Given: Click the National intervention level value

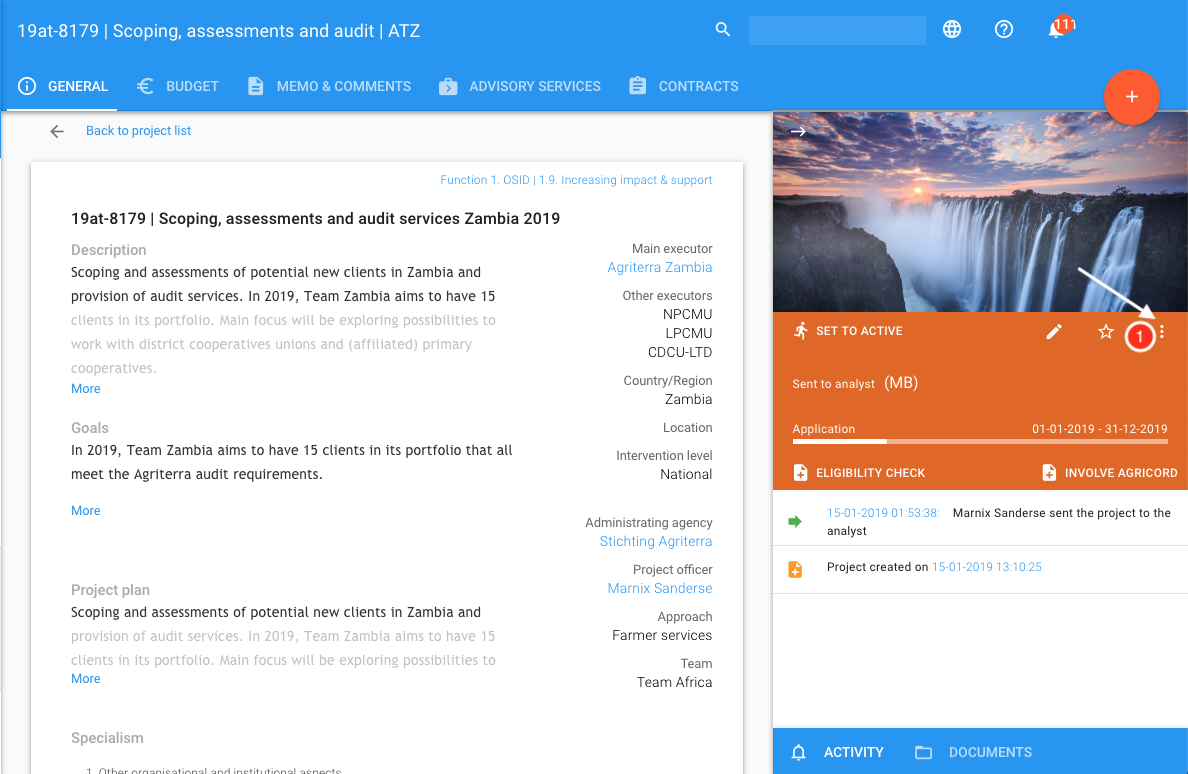Looking at the screenshot, I should (x=686, y=474).
